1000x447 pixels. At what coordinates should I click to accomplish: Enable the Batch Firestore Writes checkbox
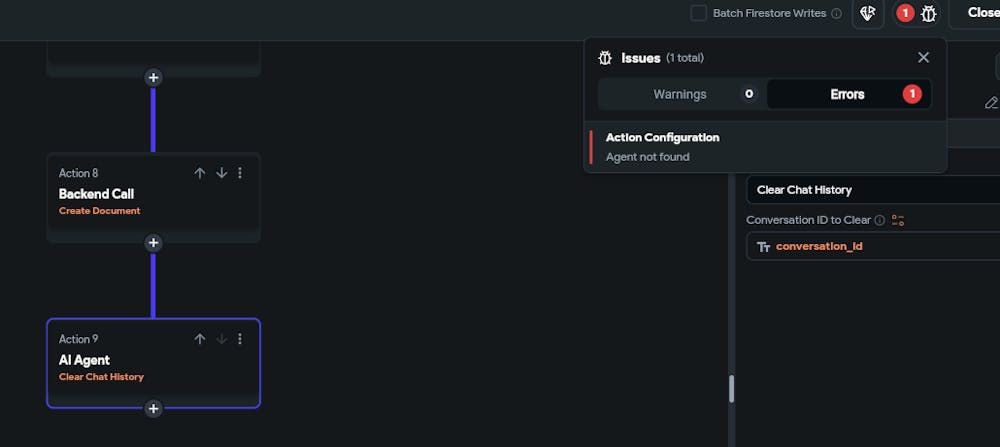tap(699, 13)
